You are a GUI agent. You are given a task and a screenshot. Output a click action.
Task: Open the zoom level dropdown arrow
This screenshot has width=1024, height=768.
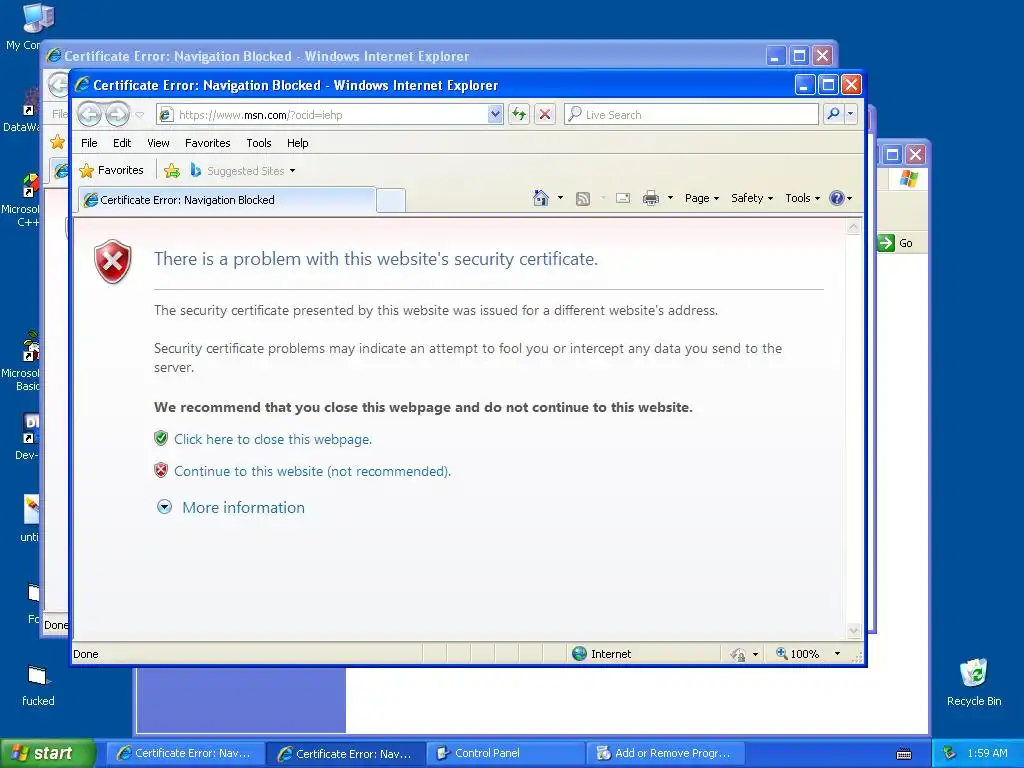tap(837, 654)
